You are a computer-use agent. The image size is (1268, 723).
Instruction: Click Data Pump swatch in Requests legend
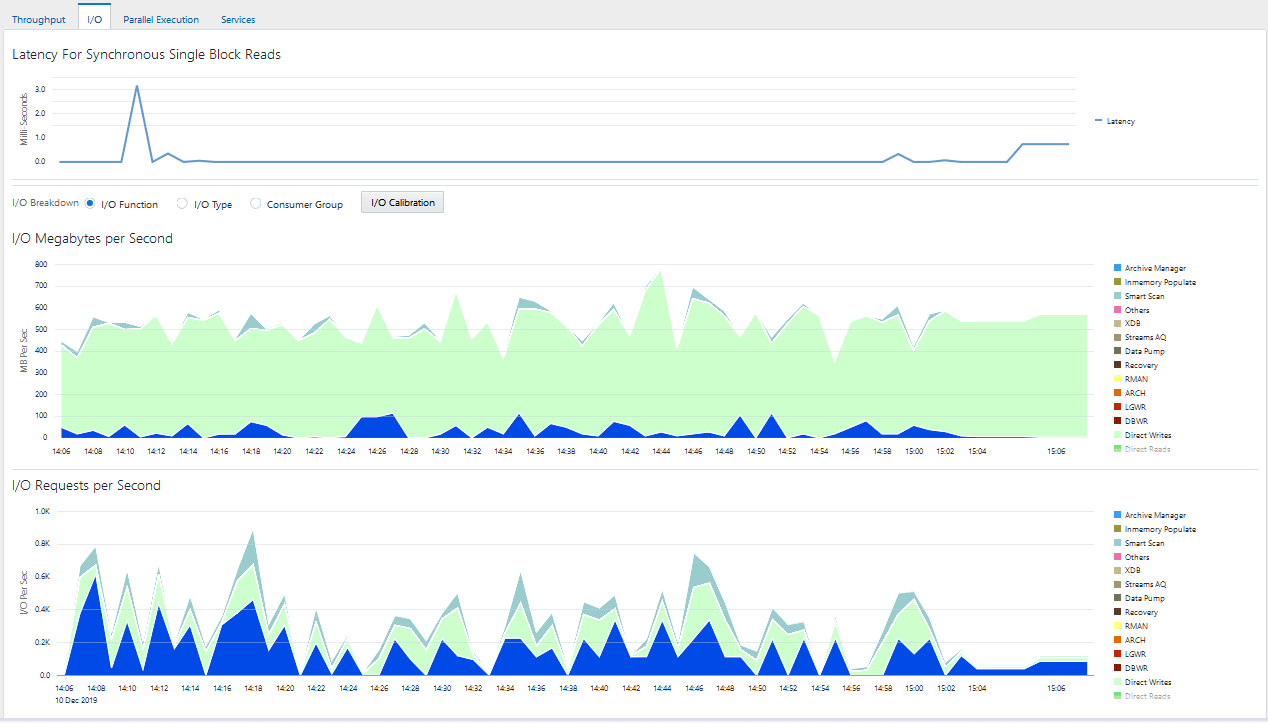pyautogui.click(x=1117, y=598)
